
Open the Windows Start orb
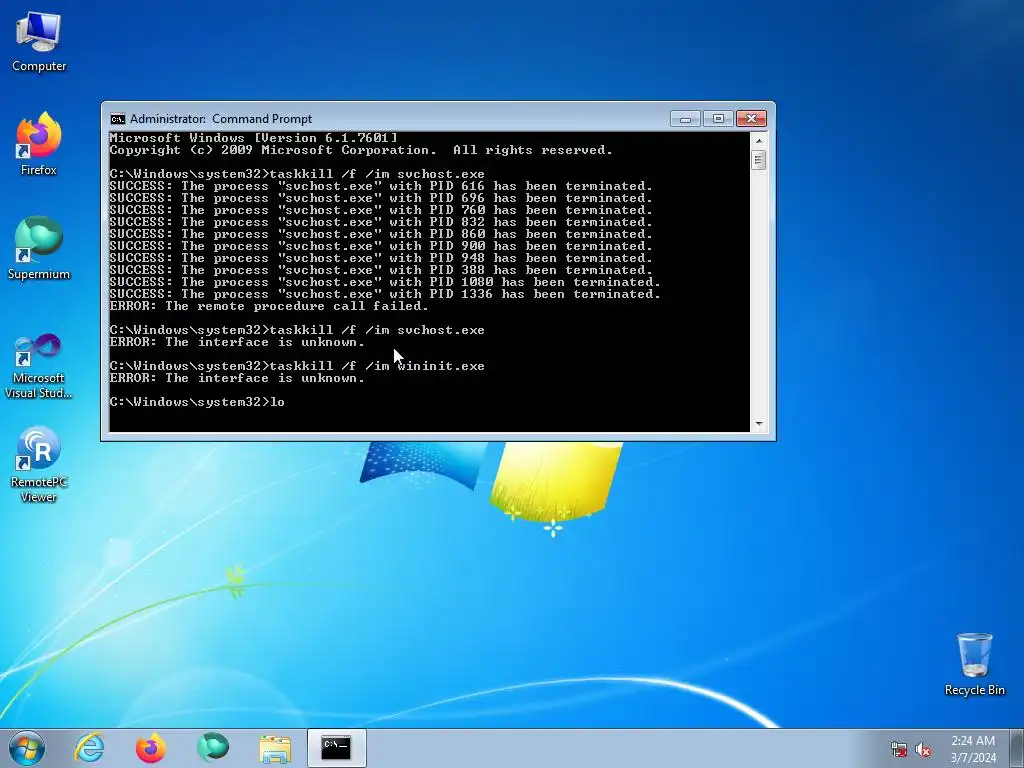27,748
